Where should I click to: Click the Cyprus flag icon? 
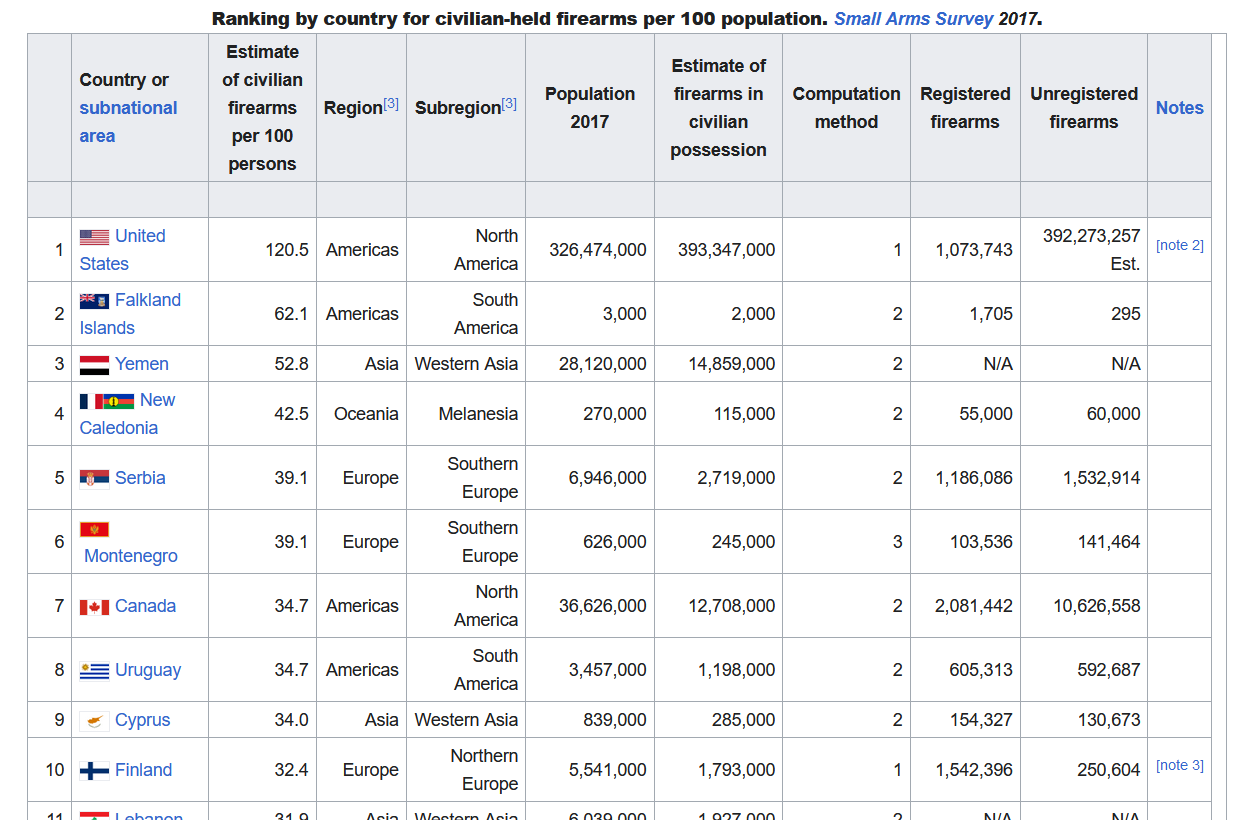[x=94, y=721]
